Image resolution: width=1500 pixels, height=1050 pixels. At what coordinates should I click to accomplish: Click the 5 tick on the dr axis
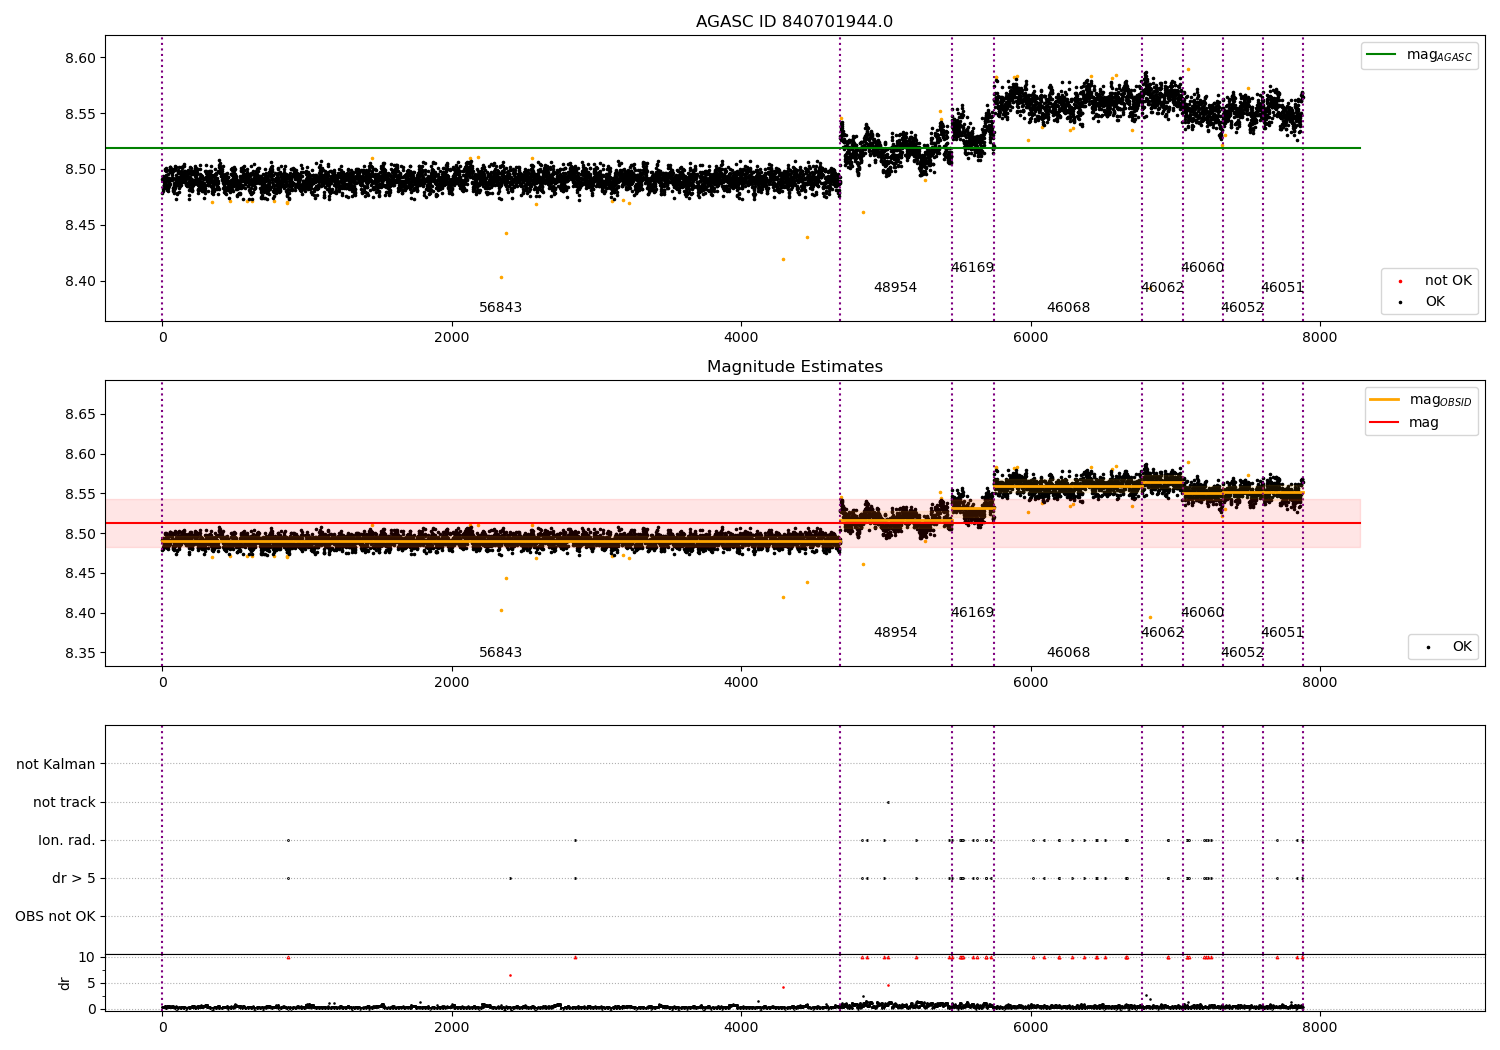91,984
